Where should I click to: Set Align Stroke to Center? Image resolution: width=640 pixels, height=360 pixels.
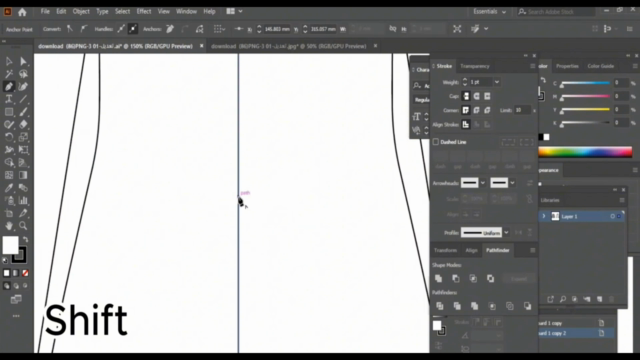coord(466,124)
